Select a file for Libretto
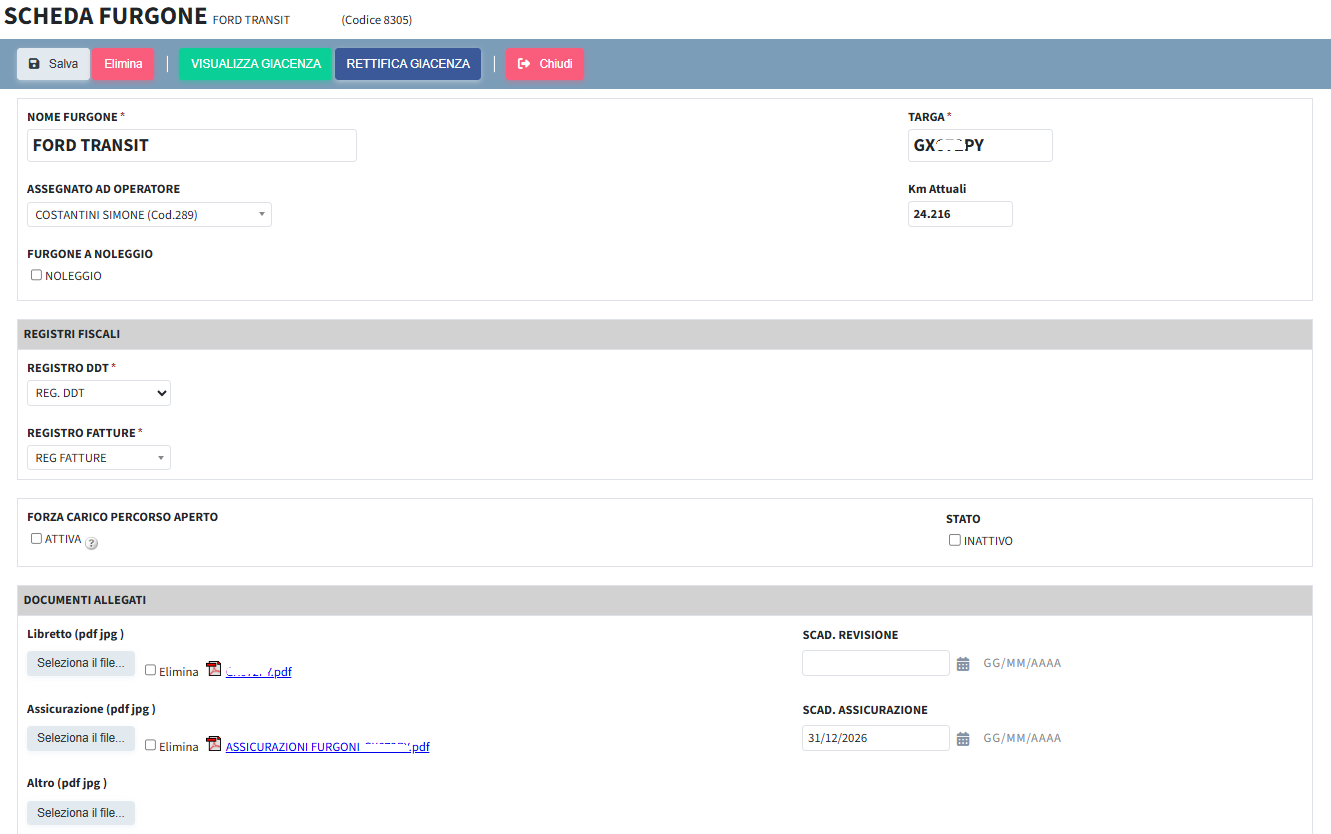Screen dimensions: 1331x834 tap(81, 663)
